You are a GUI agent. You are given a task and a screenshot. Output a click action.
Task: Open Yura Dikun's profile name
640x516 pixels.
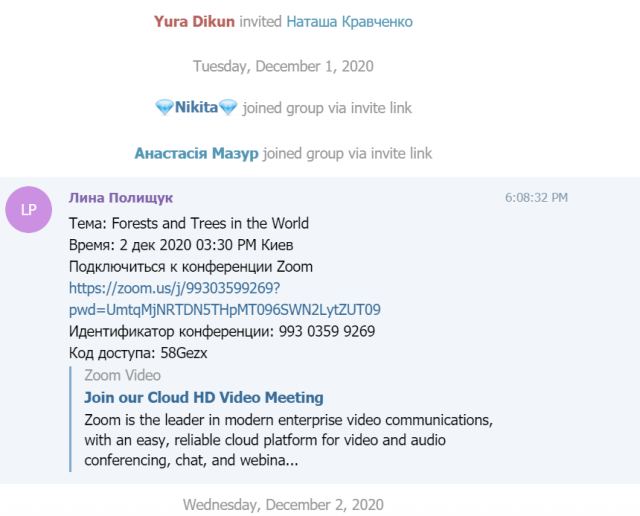194,21
